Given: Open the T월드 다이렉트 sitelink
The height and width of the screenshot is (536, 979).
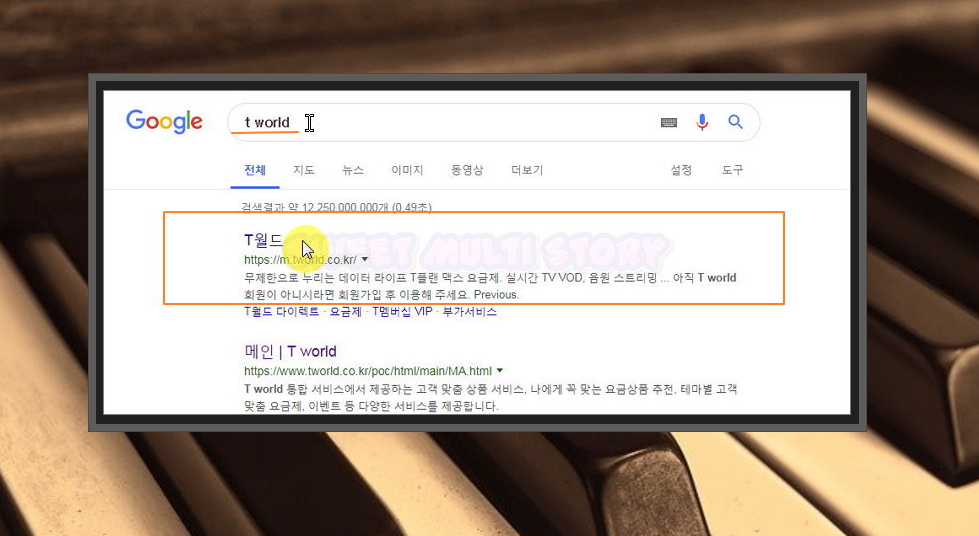Looking at the screenshot, I should pyautogui.click(x=281, y=311).
